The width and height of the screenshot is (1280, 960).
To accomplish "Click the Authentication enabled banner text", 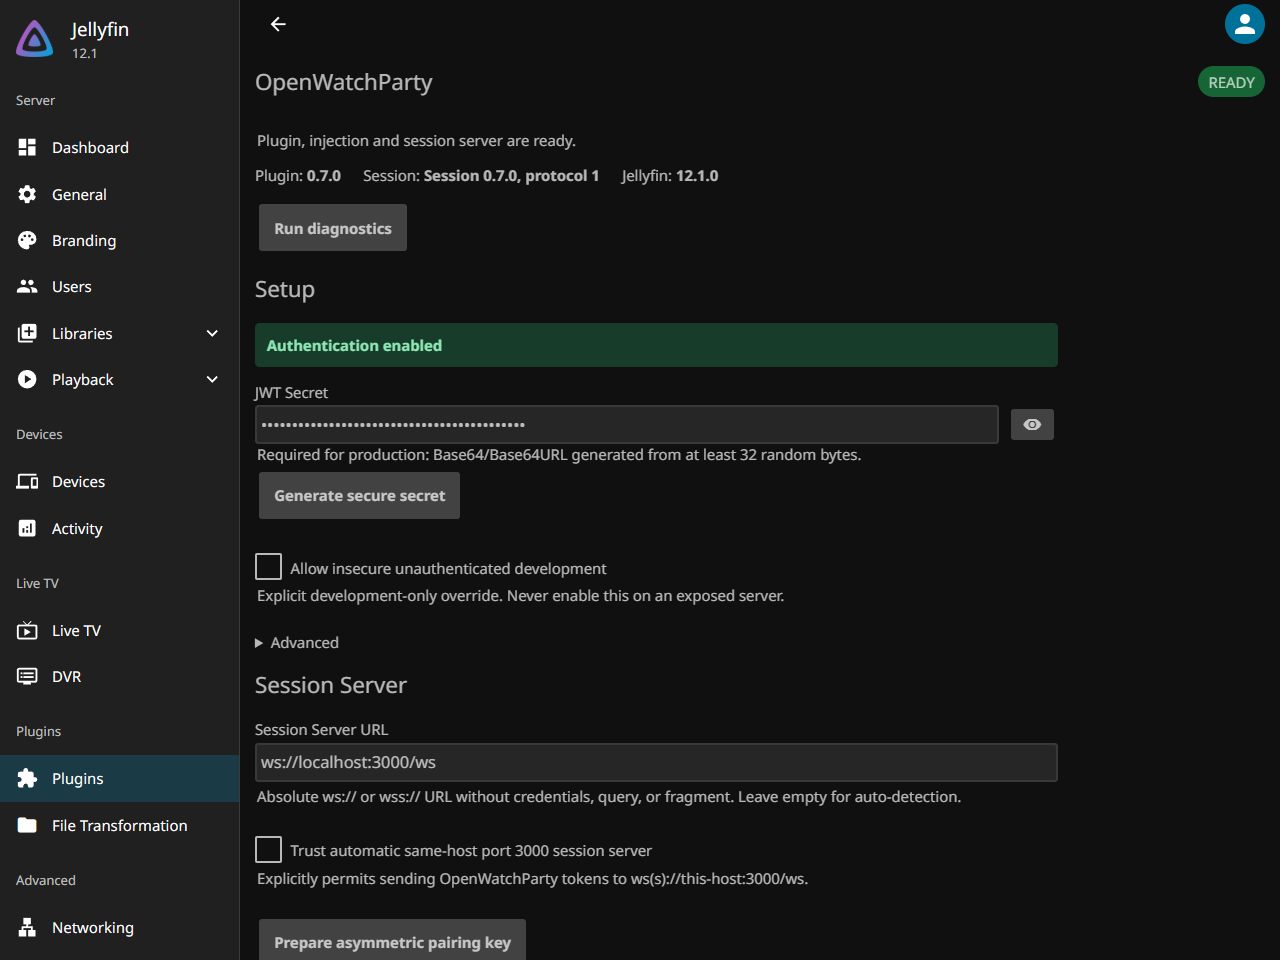I will pos(354,345).
